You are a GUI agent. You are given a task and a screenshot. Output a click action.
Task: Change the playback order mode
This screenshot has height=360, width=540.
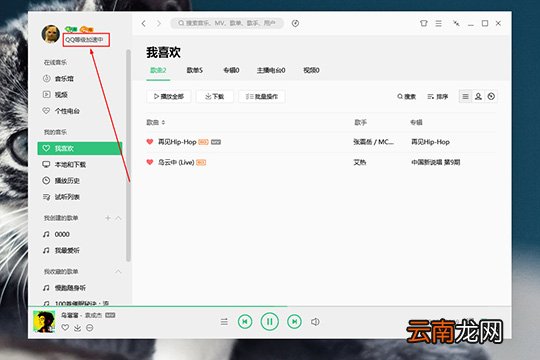[x=224, y=322]
